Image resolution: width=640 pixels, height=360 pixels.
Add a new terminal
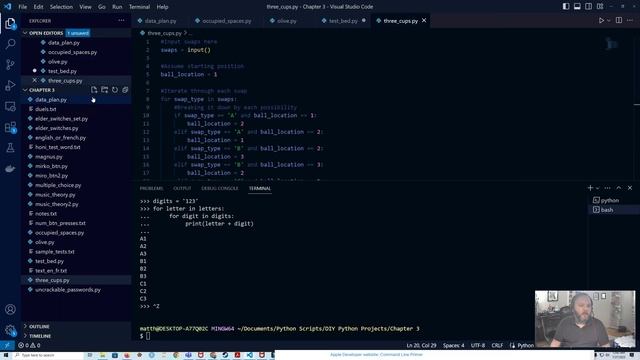coord(590,188)
